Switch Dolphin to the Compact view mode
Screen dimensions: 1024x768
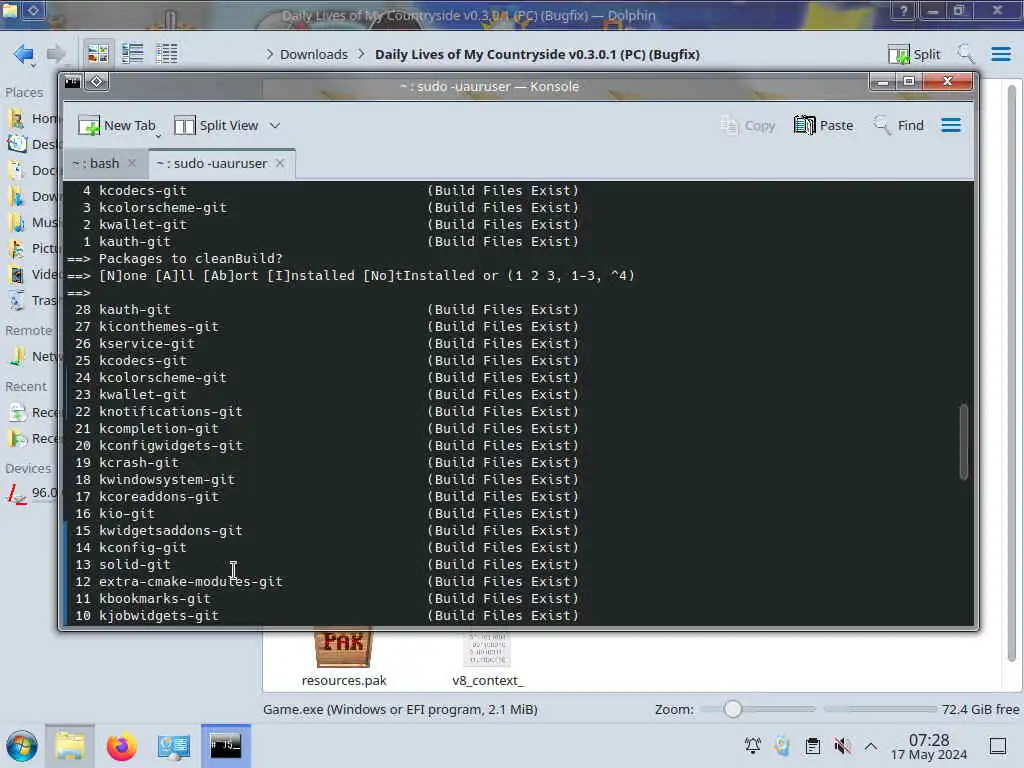pyautogui.click(x=133, y=54)
